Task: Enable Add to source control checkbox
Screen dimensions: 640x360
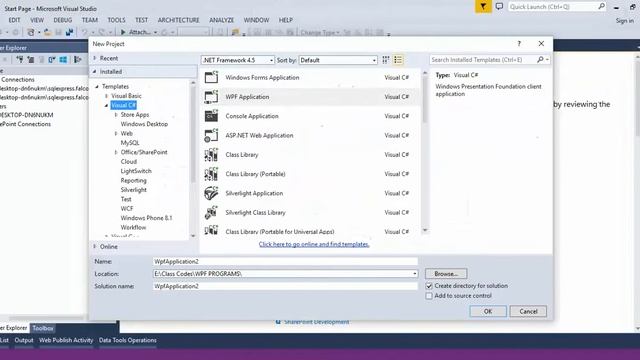Action: (x=429, y=296)
